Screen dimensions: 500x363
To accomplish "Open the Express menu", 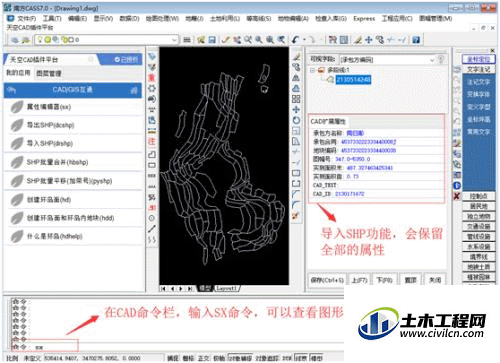I will pos(364,19).
